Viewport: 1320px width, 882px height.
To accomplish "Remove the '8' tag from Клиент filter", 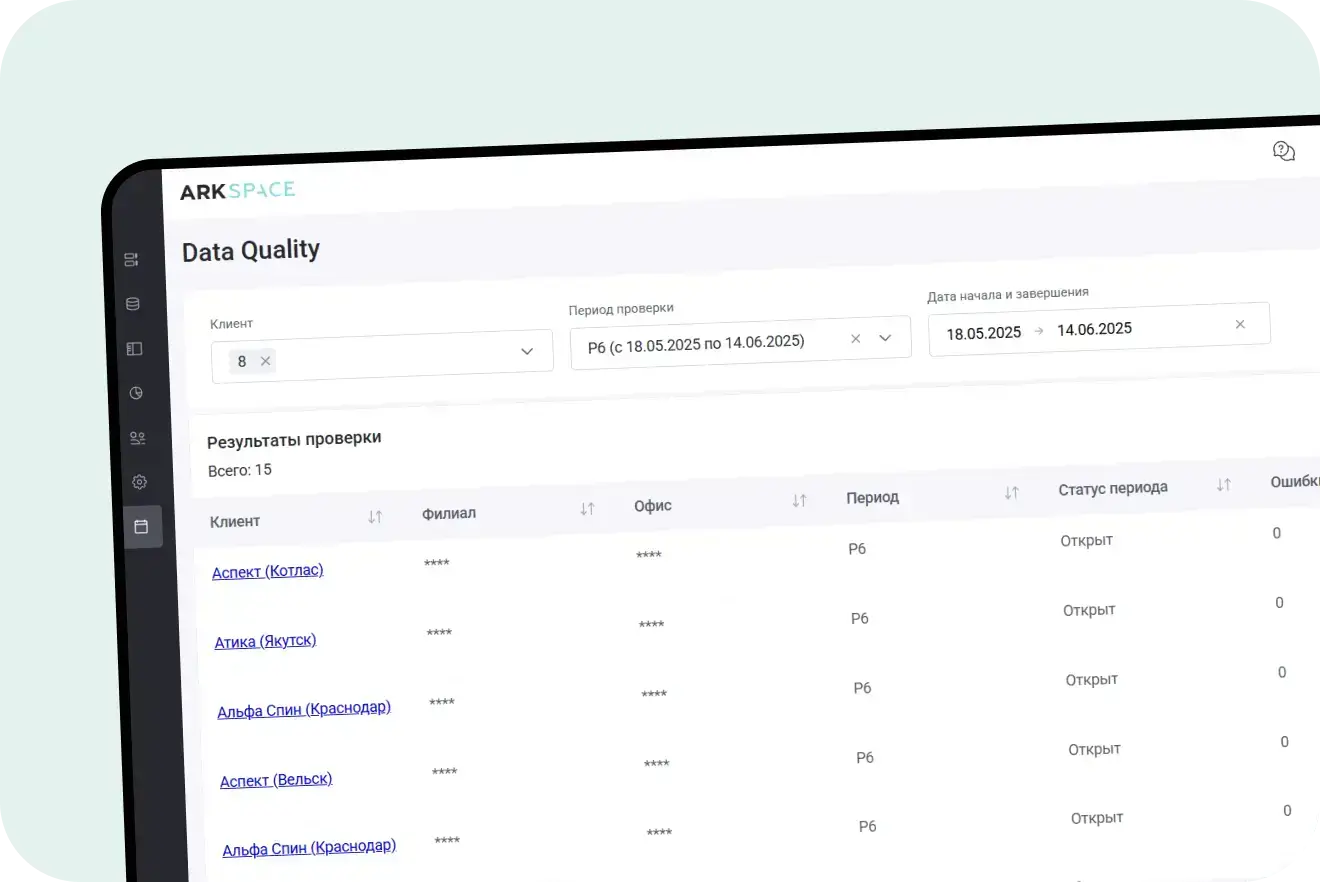I will click(265, 361).
